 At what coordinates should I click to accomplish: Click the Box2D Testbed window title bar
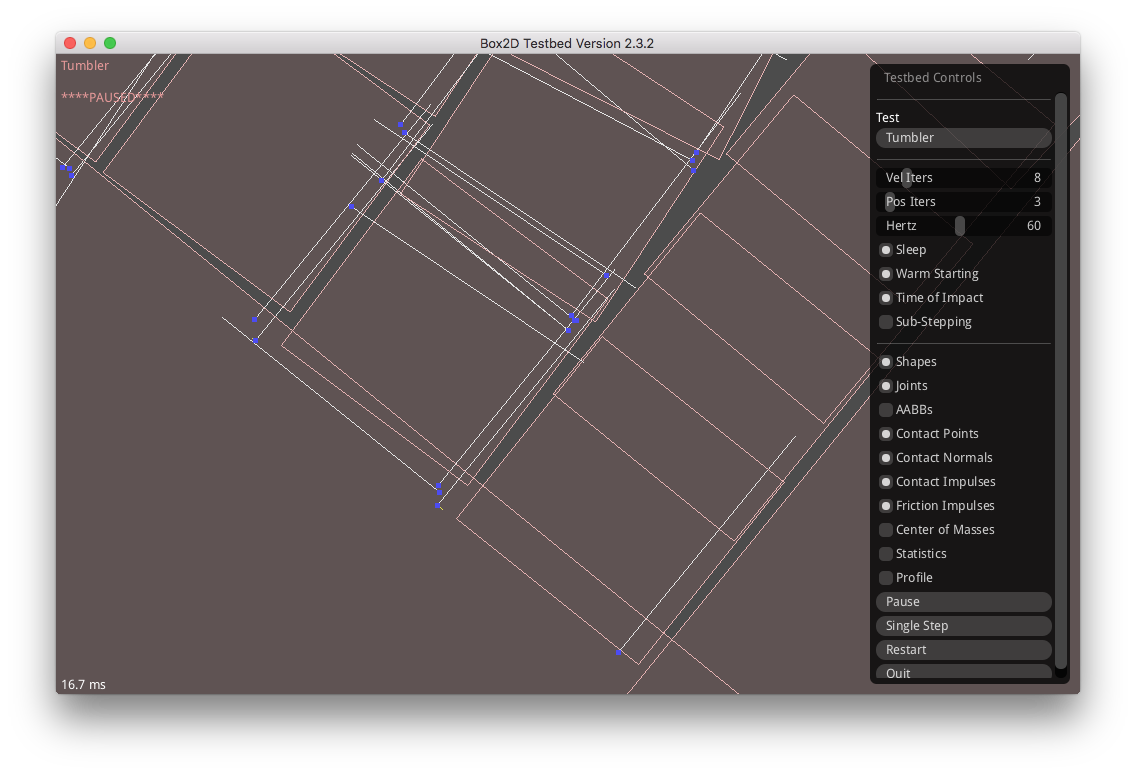[x=567, y=43]
